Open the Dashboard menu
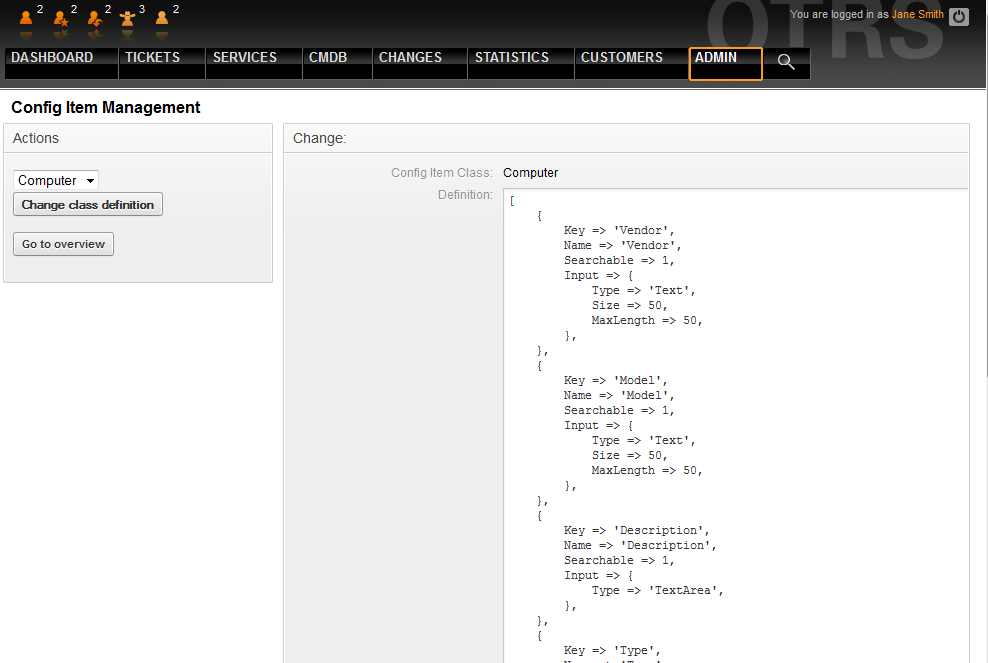988x663 pixels. pyautogui.click(x=52, y=58)
